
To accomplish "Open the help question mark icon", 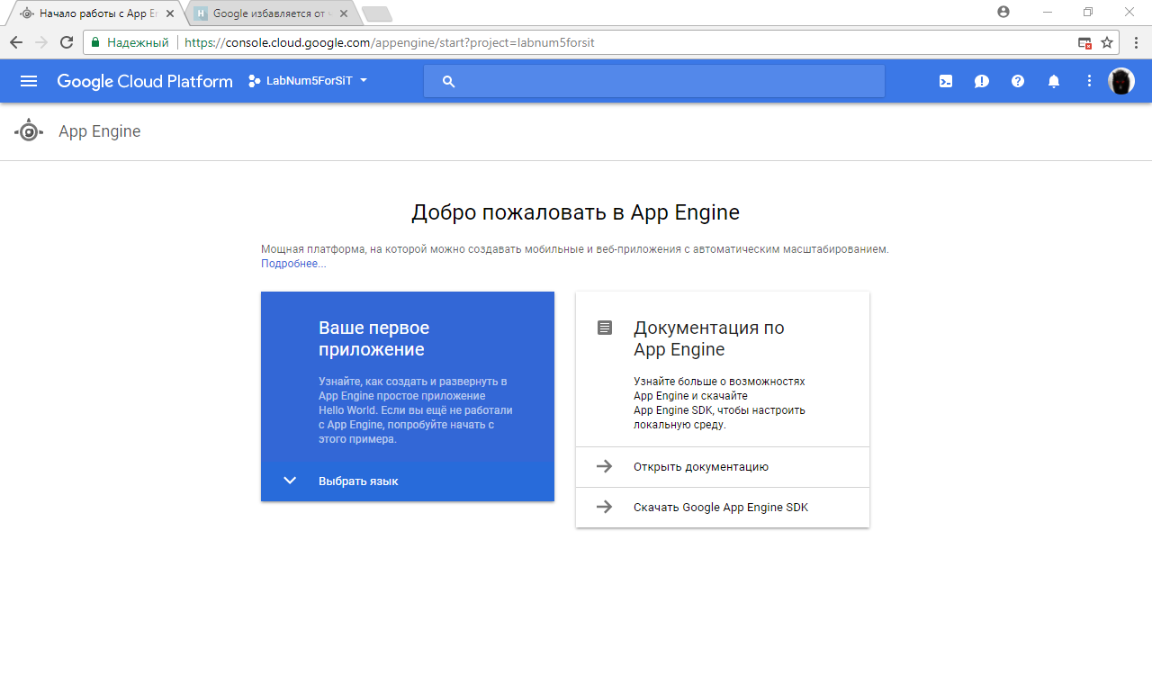I will click(x=1018, y=82).
